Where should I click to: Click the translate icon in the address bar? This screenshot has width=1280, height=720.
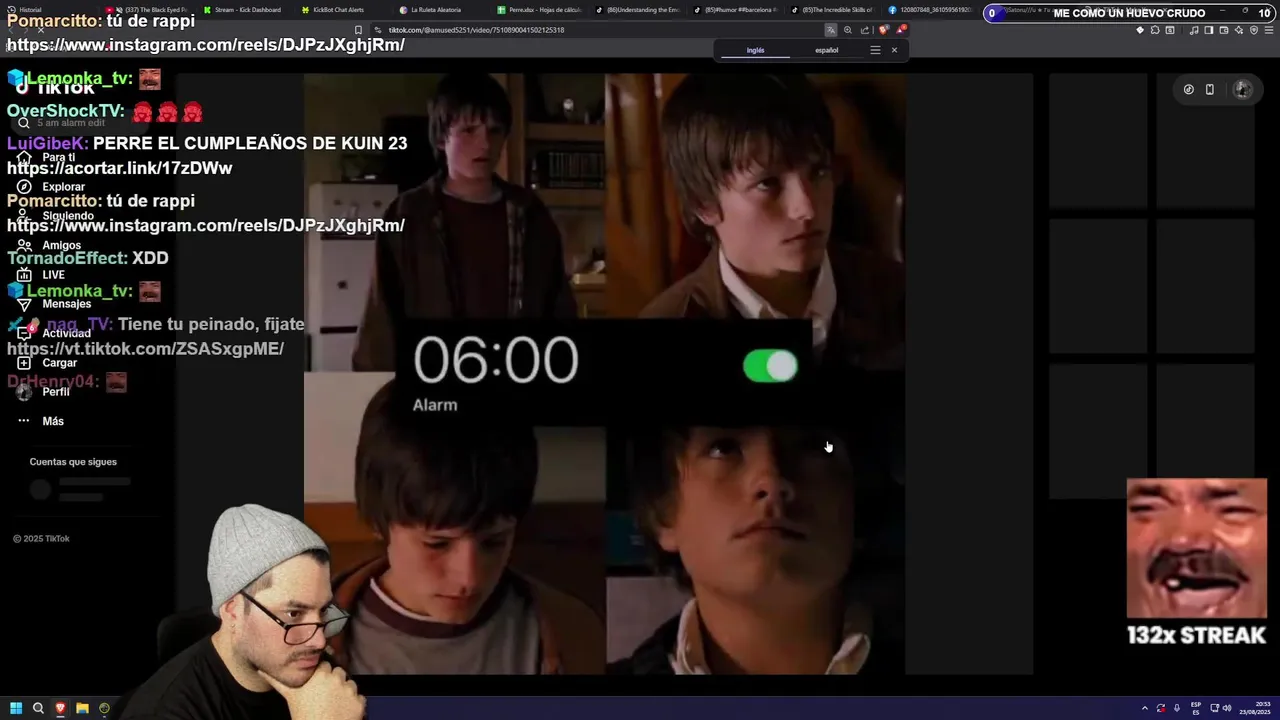tap(830, 30)
